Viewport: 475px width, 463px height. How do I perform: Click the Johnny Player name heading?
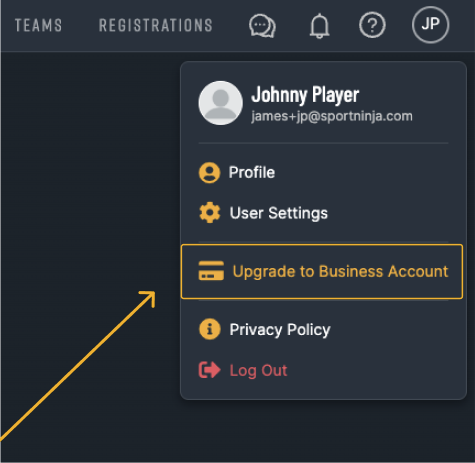[x=305, y=95]
